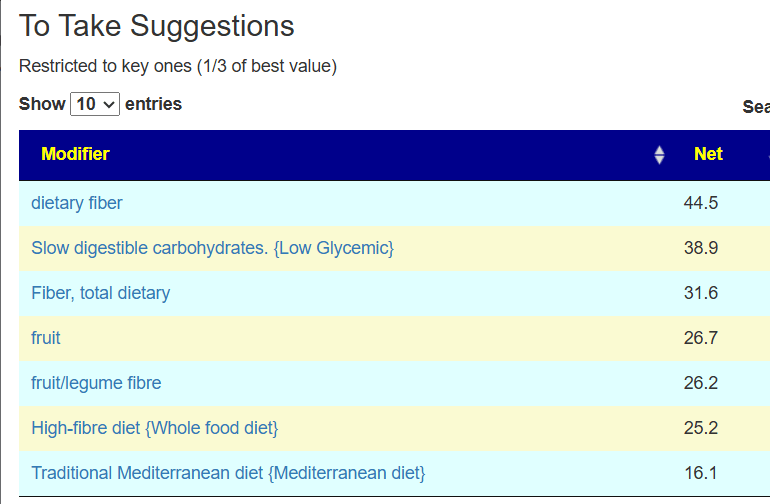
Task: Click the 25.2 net value cell
Action: click(701, 428)
